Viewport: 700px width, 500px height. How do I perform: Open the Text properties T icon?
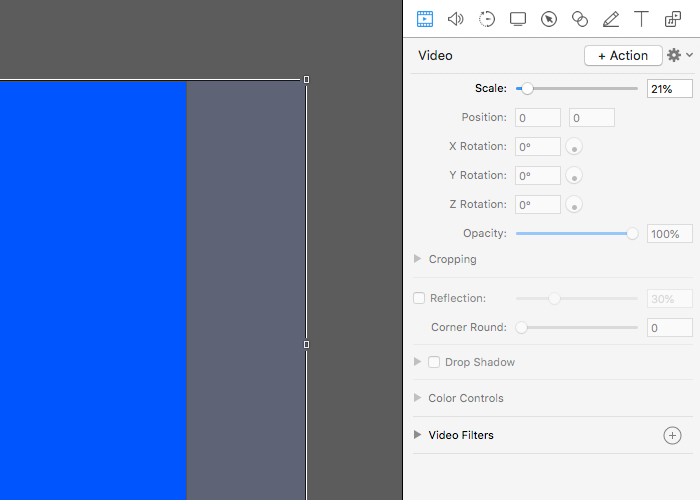point(642,19)
